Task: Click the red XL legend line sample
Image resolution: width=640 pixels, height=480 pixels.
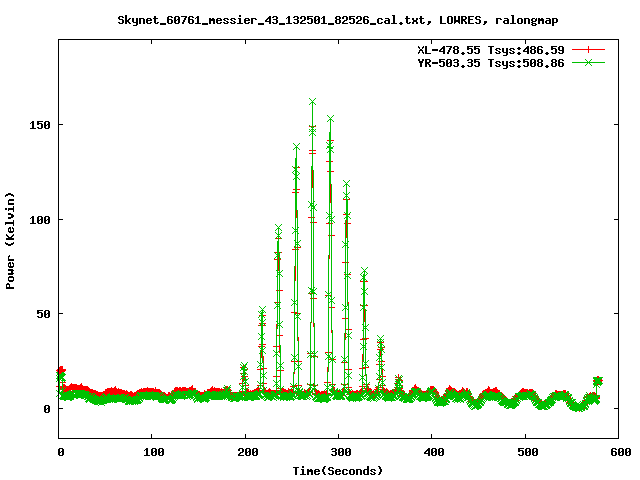Action: (588, 50)
